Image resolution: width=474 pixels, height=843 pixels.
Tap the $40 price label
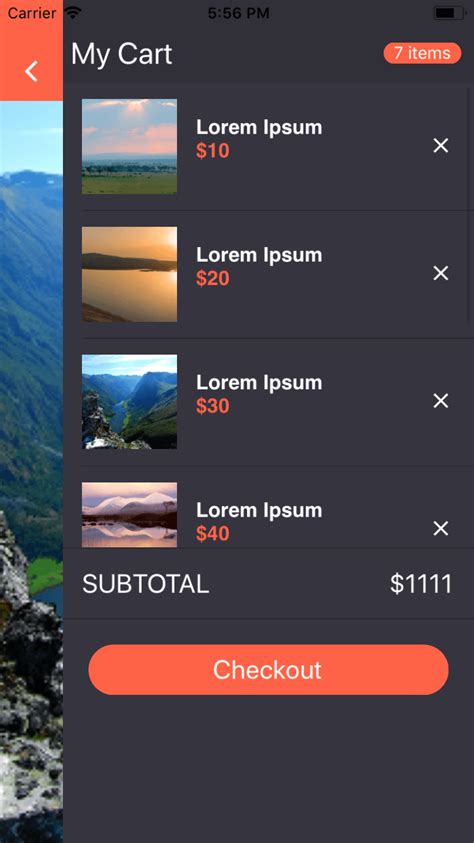coord(213,533)
